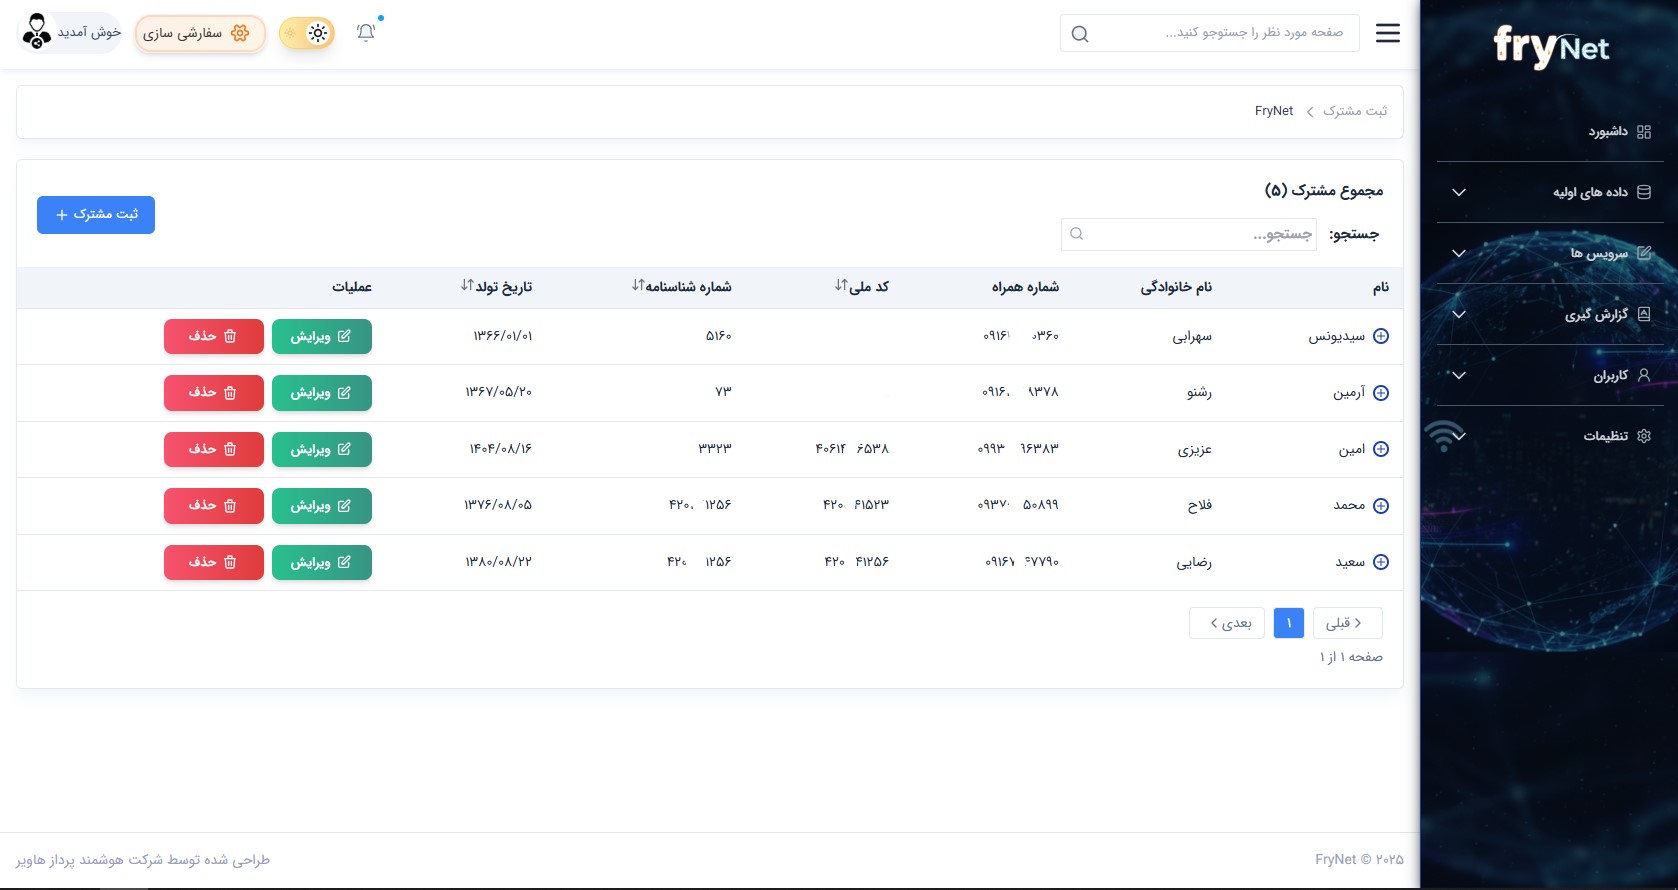Screen dimensions: 1678x890
Task: Click the user avatar خوش آمدید
Action: tap(71, 32)
